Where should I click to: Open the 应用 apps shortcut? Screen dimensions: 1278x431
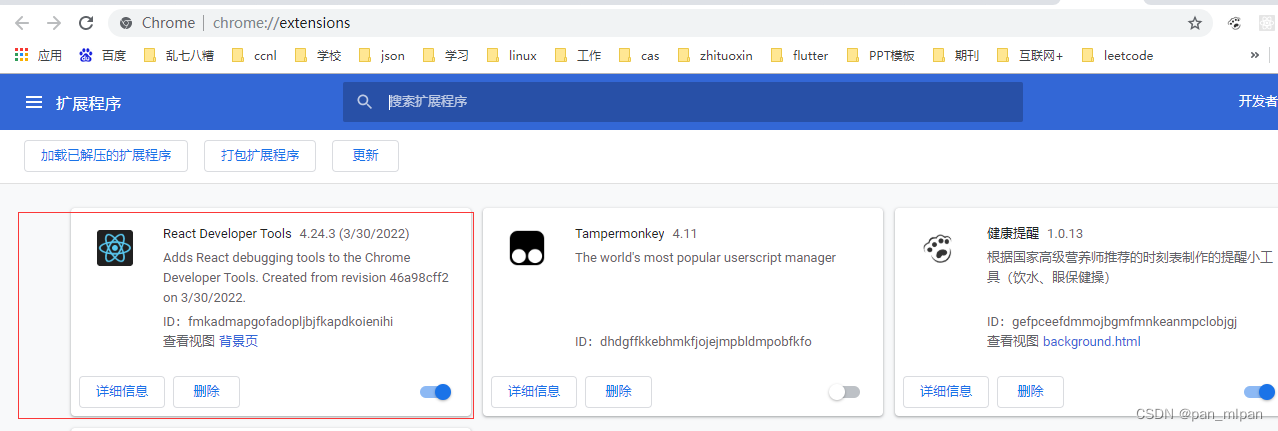[38, 55]
